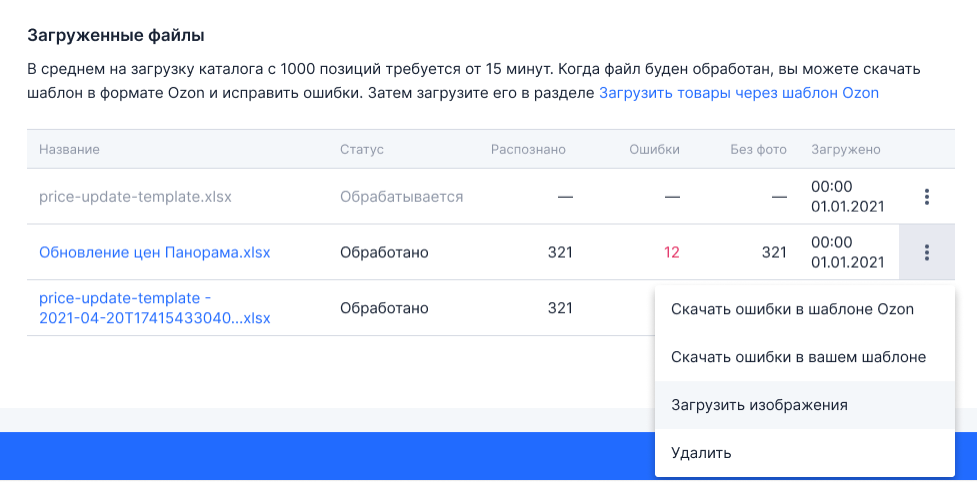The height and width of the screenshot is (482, 977).
Task: Click the three-dot menu for Обновление цен Панорама.xlsx
Action: [x=927, y=252]
